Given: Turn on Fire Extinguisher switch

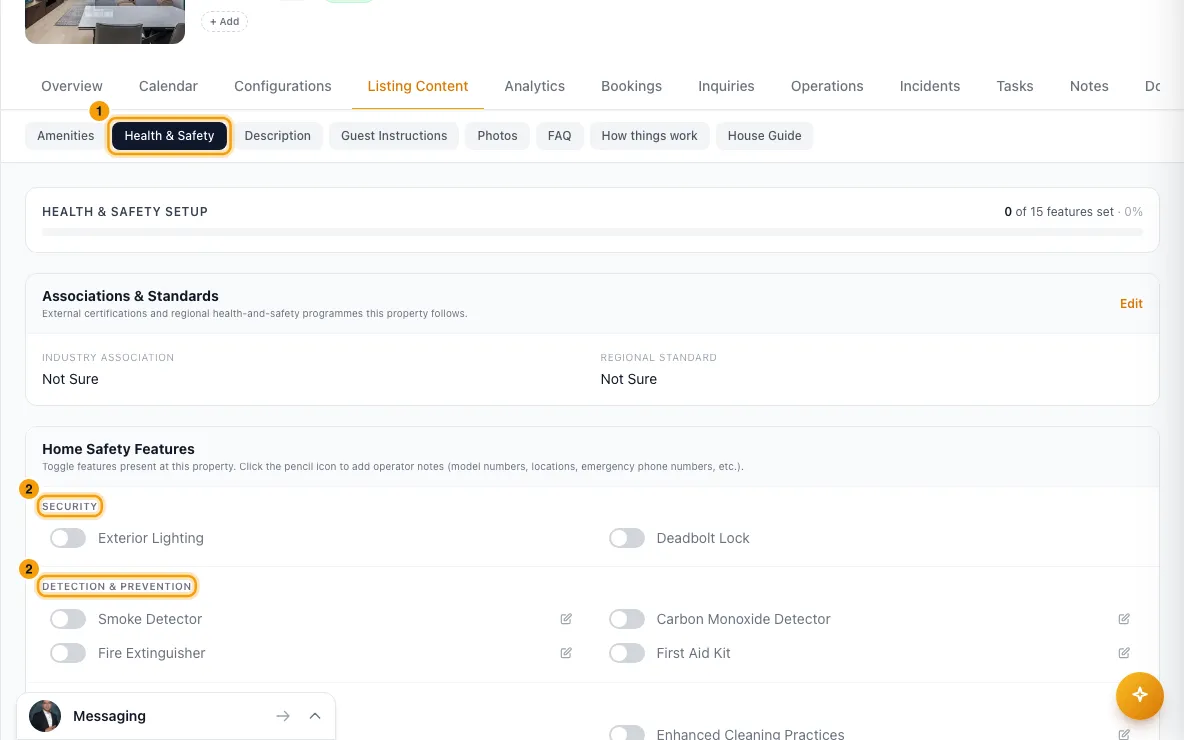Looking at the screenshot, I should (x=68, y=653).
